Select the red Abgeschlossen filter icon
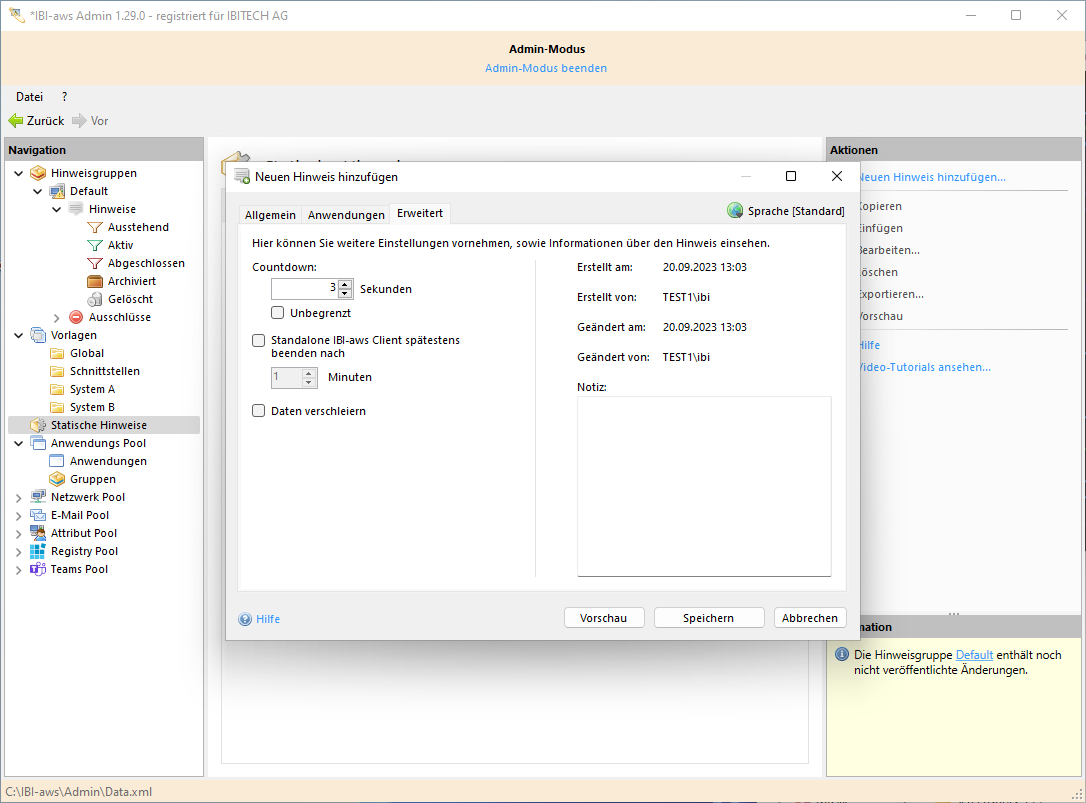 tap(95, 263)
